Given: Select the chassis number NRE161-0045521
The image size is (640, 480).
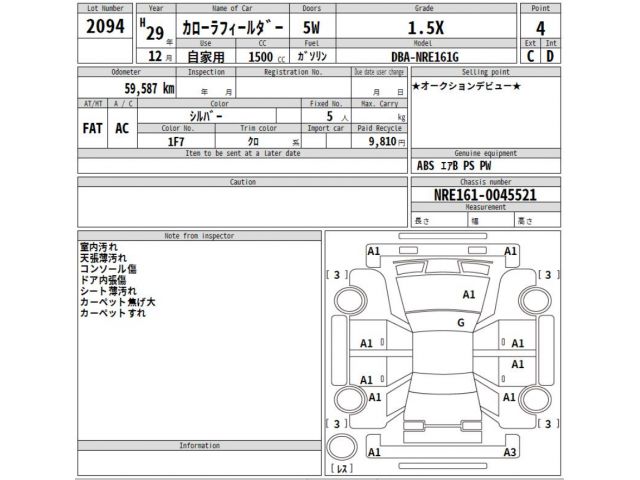Looking at the screenshot, I should coord(485,195).
